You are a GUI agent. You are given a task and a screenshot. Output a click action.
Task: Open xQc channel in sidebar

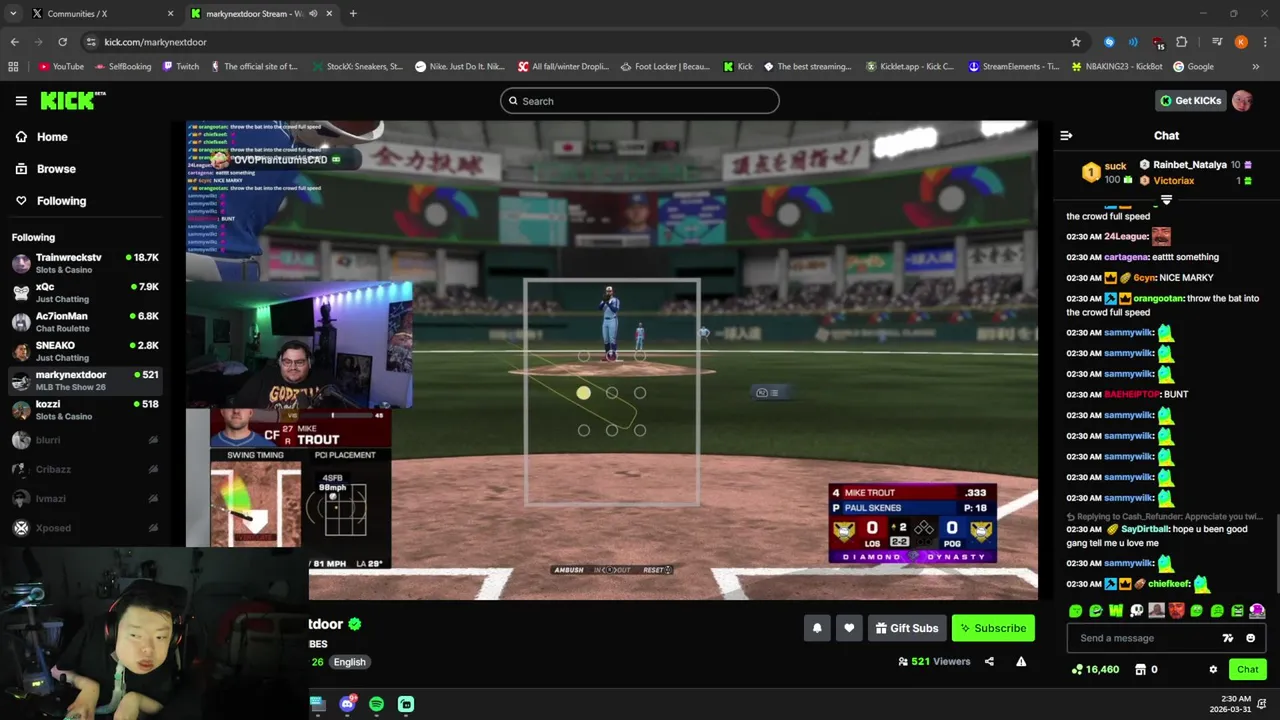(84, 292)
